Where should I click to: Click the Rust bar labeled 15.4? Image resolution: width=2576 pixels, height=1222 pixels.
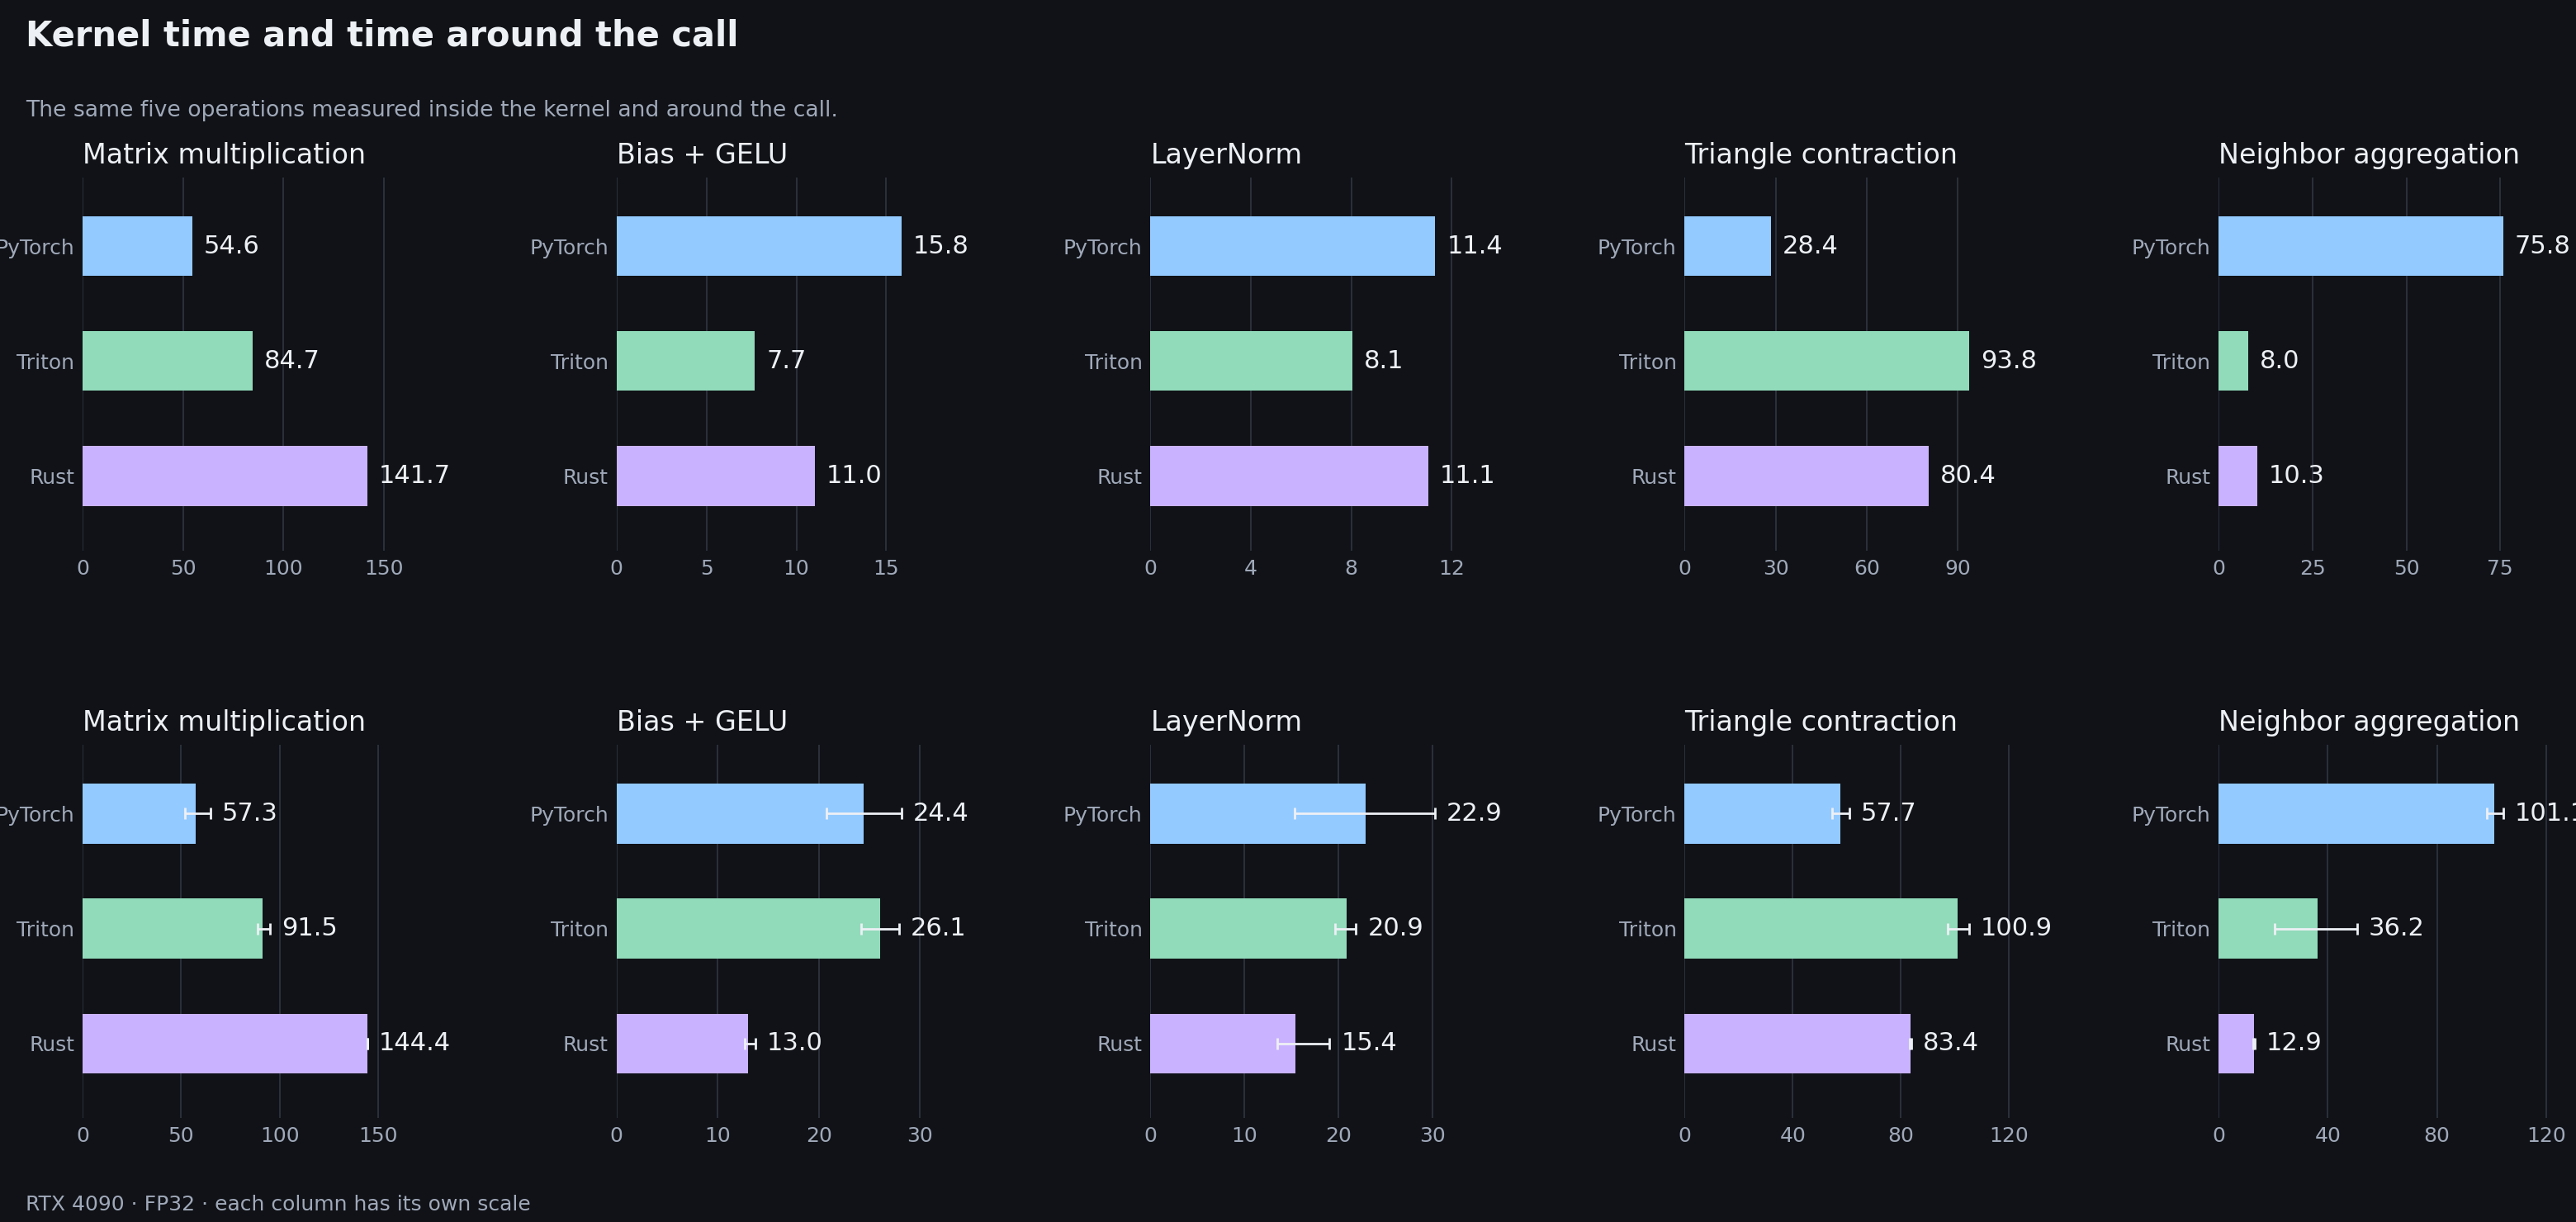click(x=1223, y=1044)
